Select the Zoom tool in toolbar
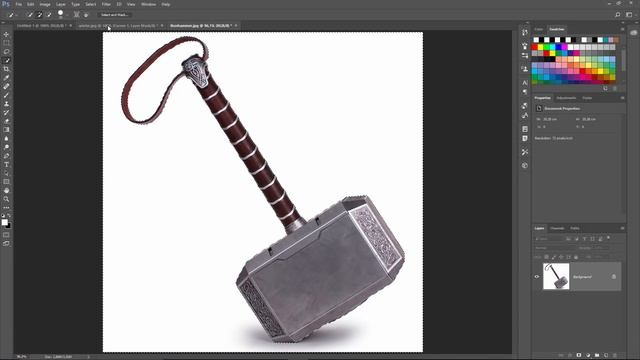 click(x=6, y=199)
